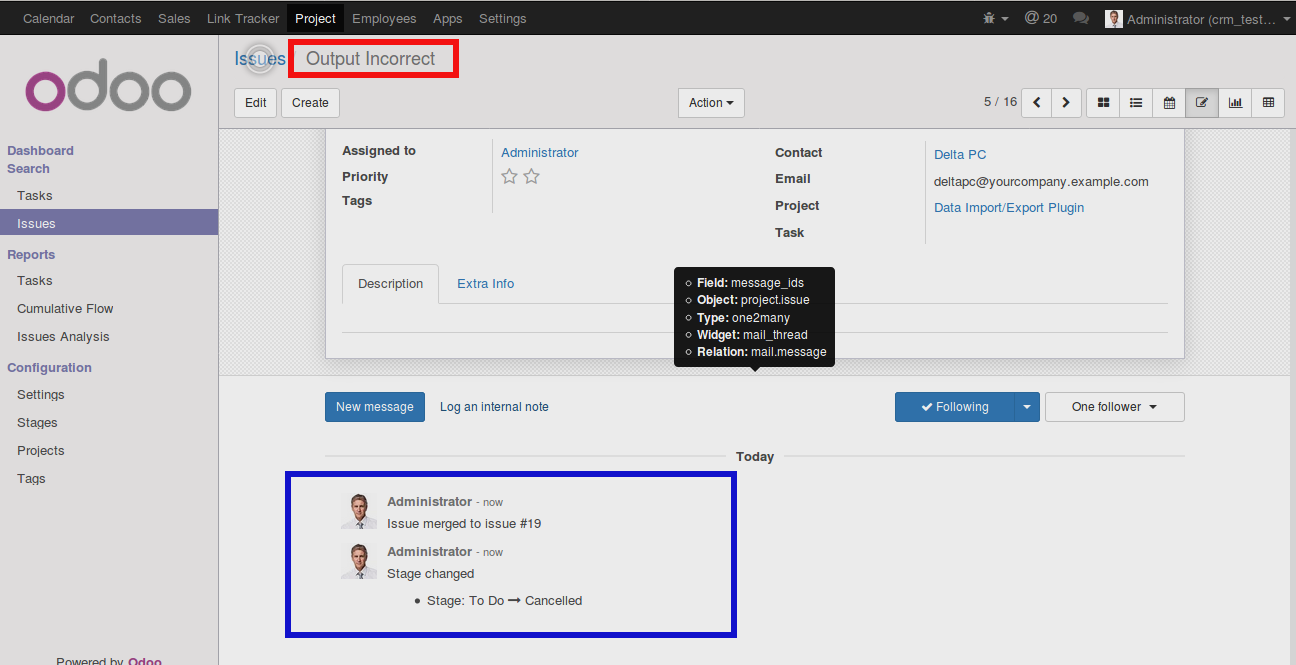Set first priority star
1296x665 pixels.
(x=509, y=176)
